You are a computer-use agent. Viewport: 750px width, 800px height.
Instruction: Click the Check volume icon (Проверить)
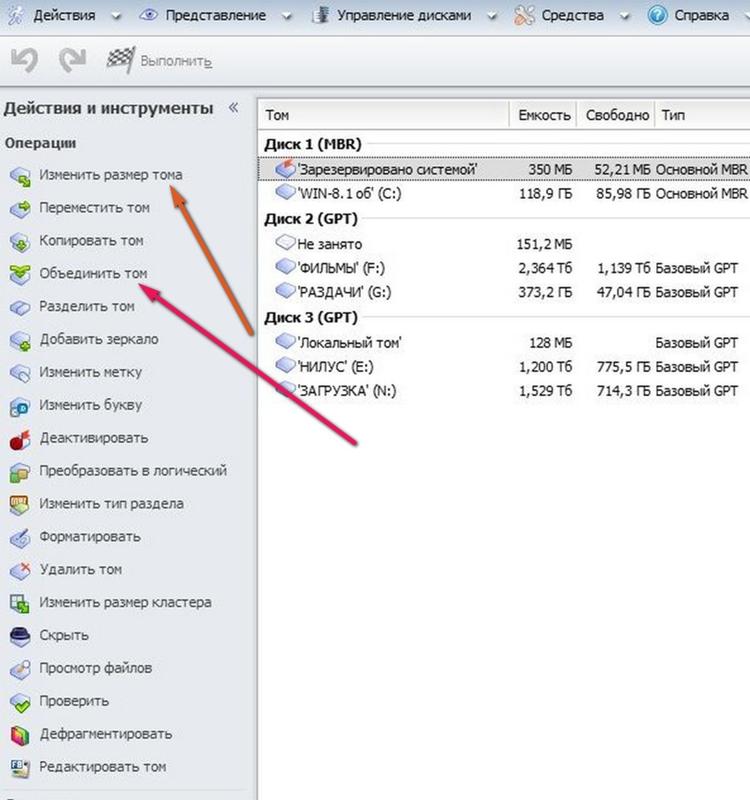tap(20, 702)
